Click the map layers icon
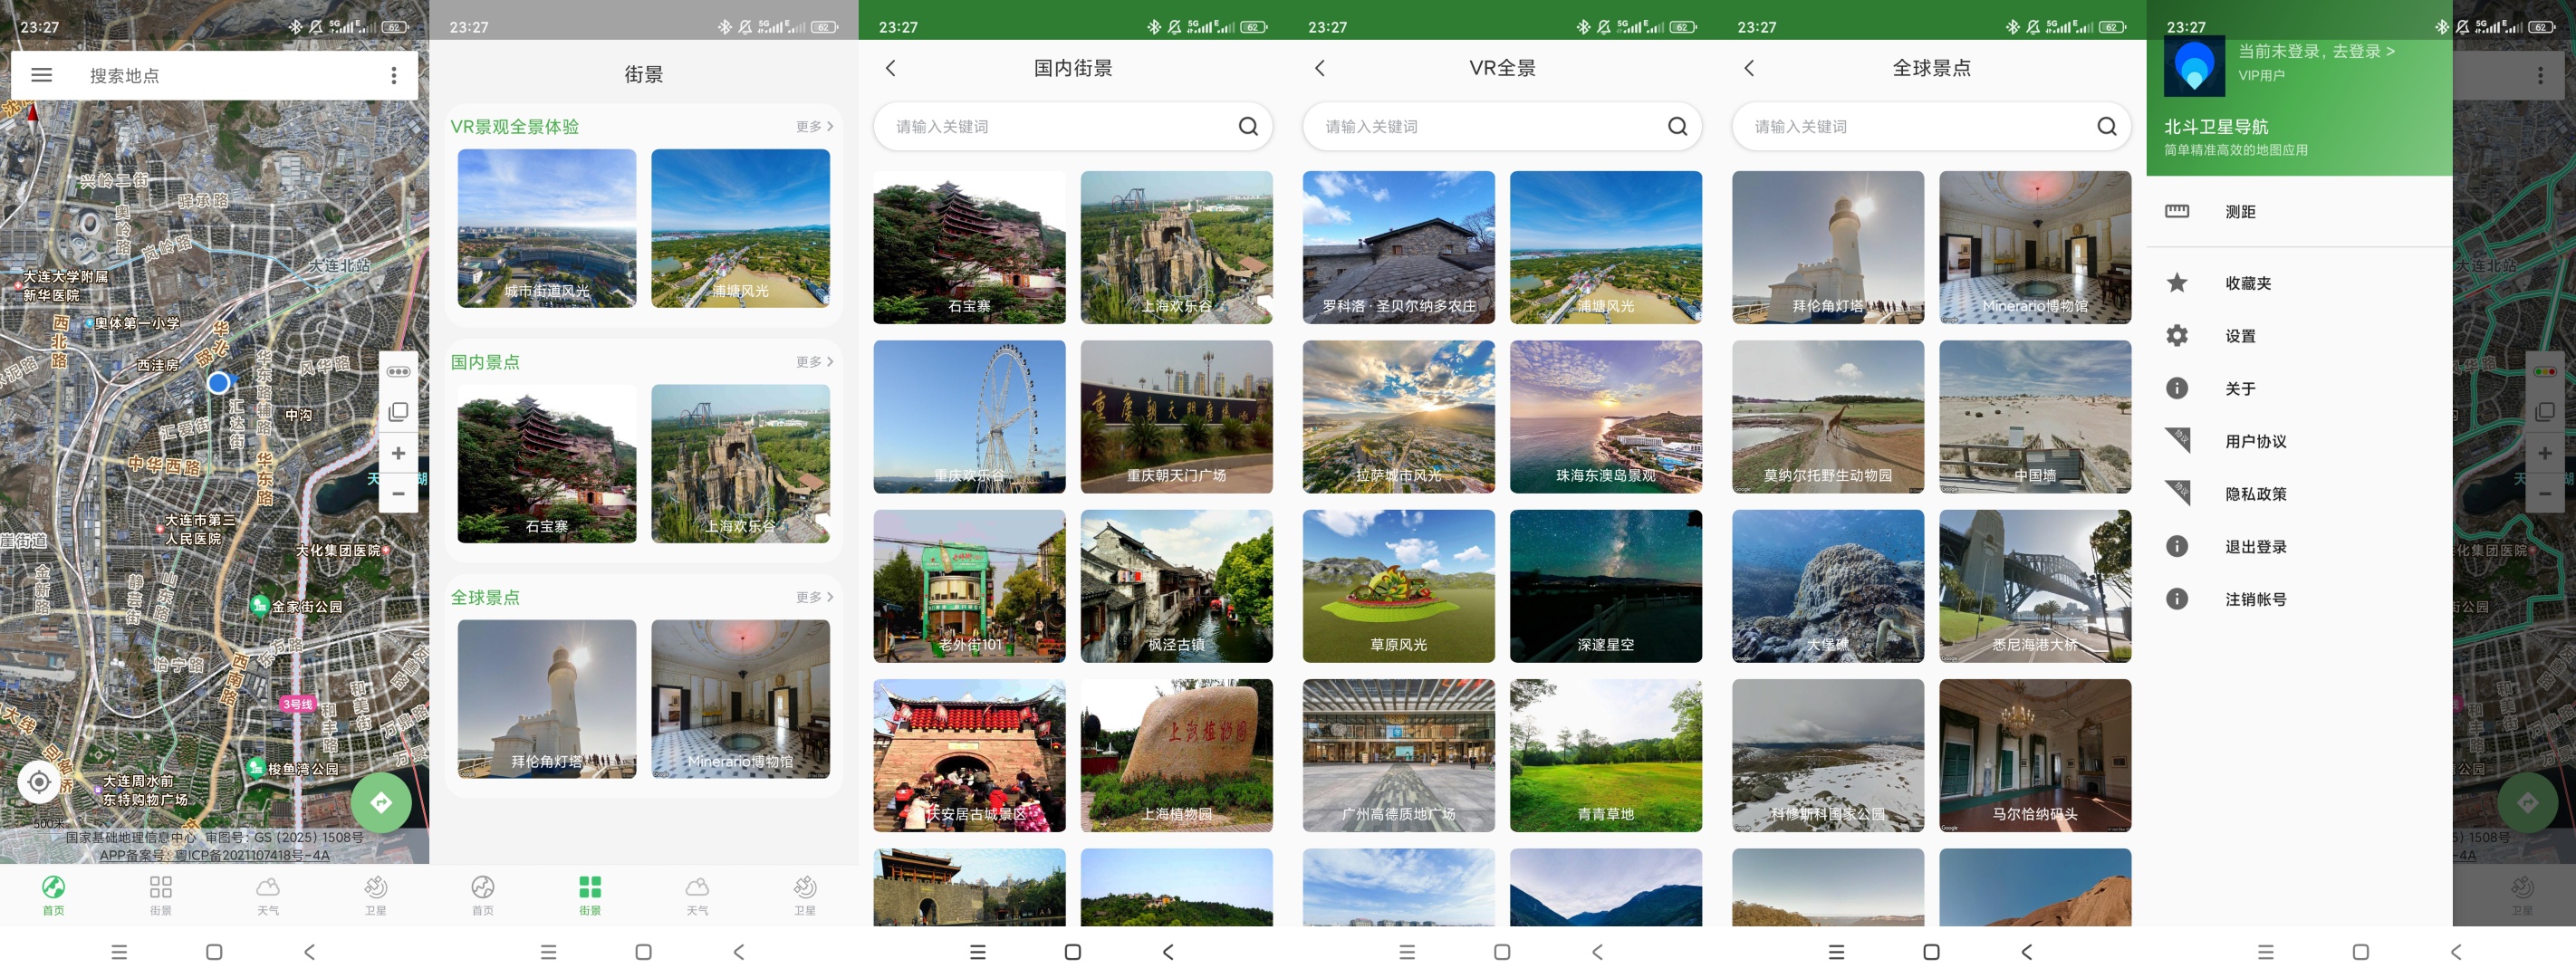The image size is (2576, 978). point(398,412)
